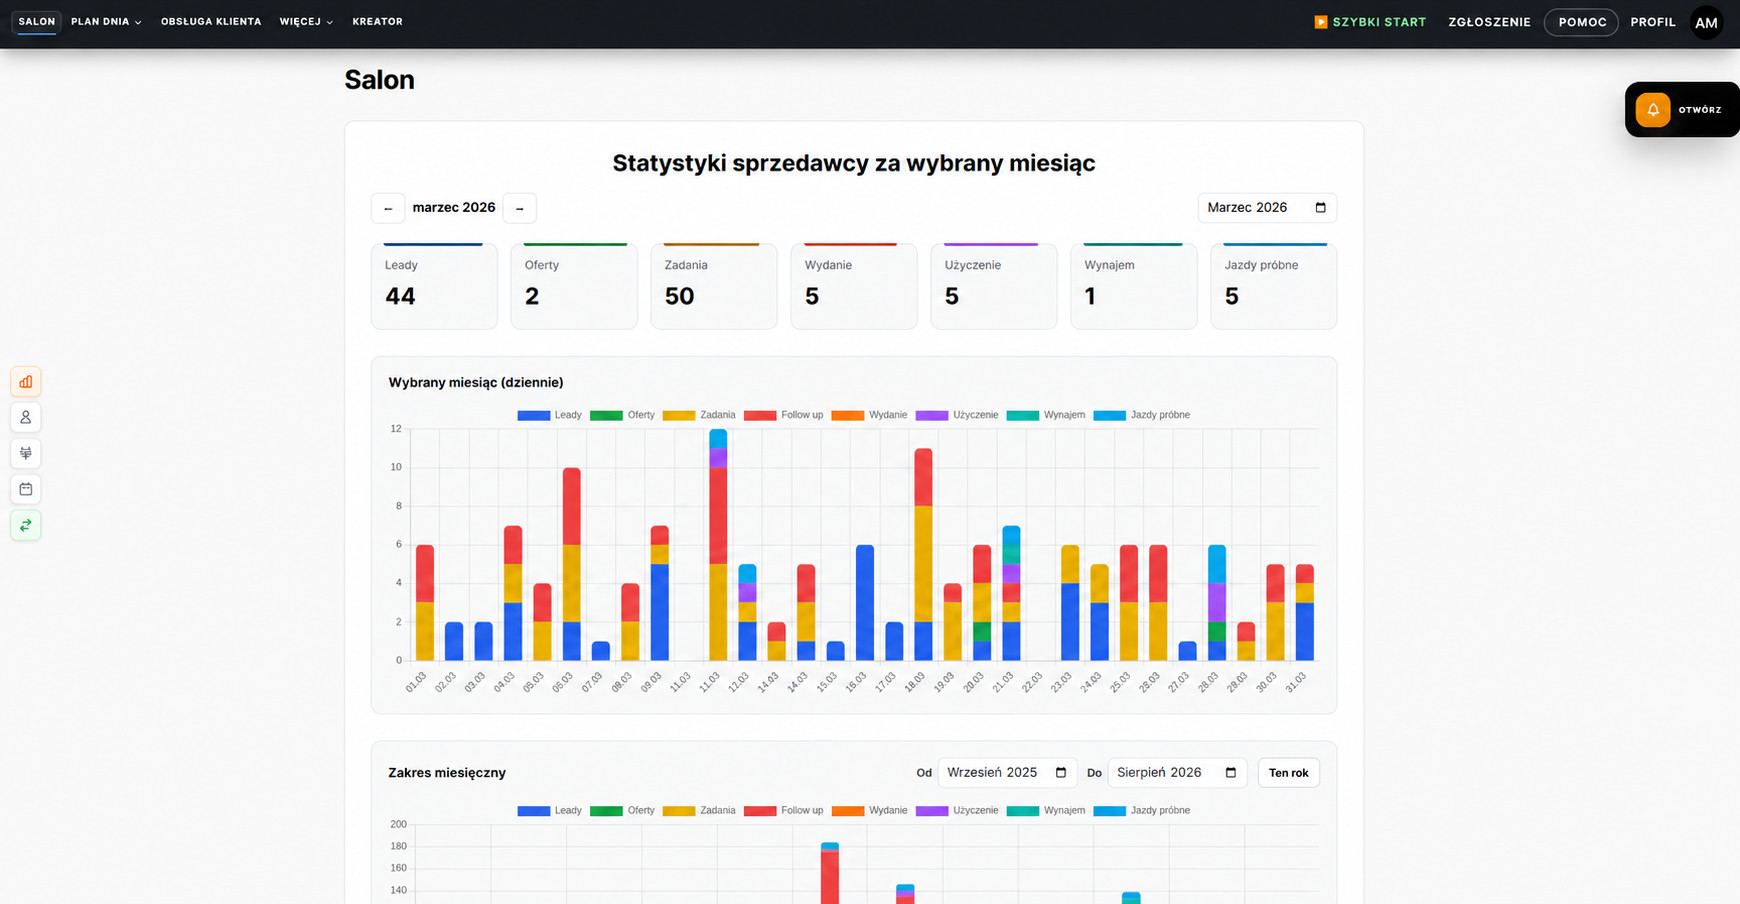Open the calendar sidebar icon
Image resolution: width=1740 pixels, height=904 pixels.
(26, 489)
